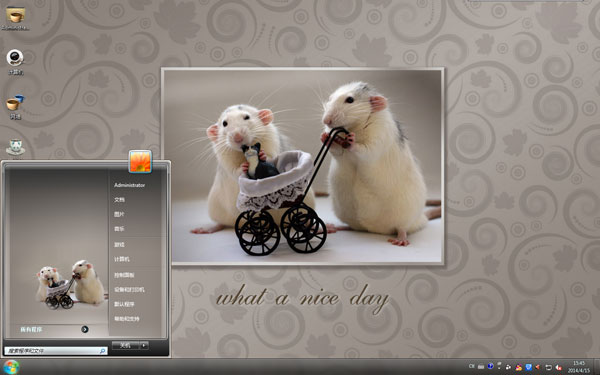Expand 所有程序 All Programs arrow
This screenshot has width=600, height=375.
(x=85, y=329)
